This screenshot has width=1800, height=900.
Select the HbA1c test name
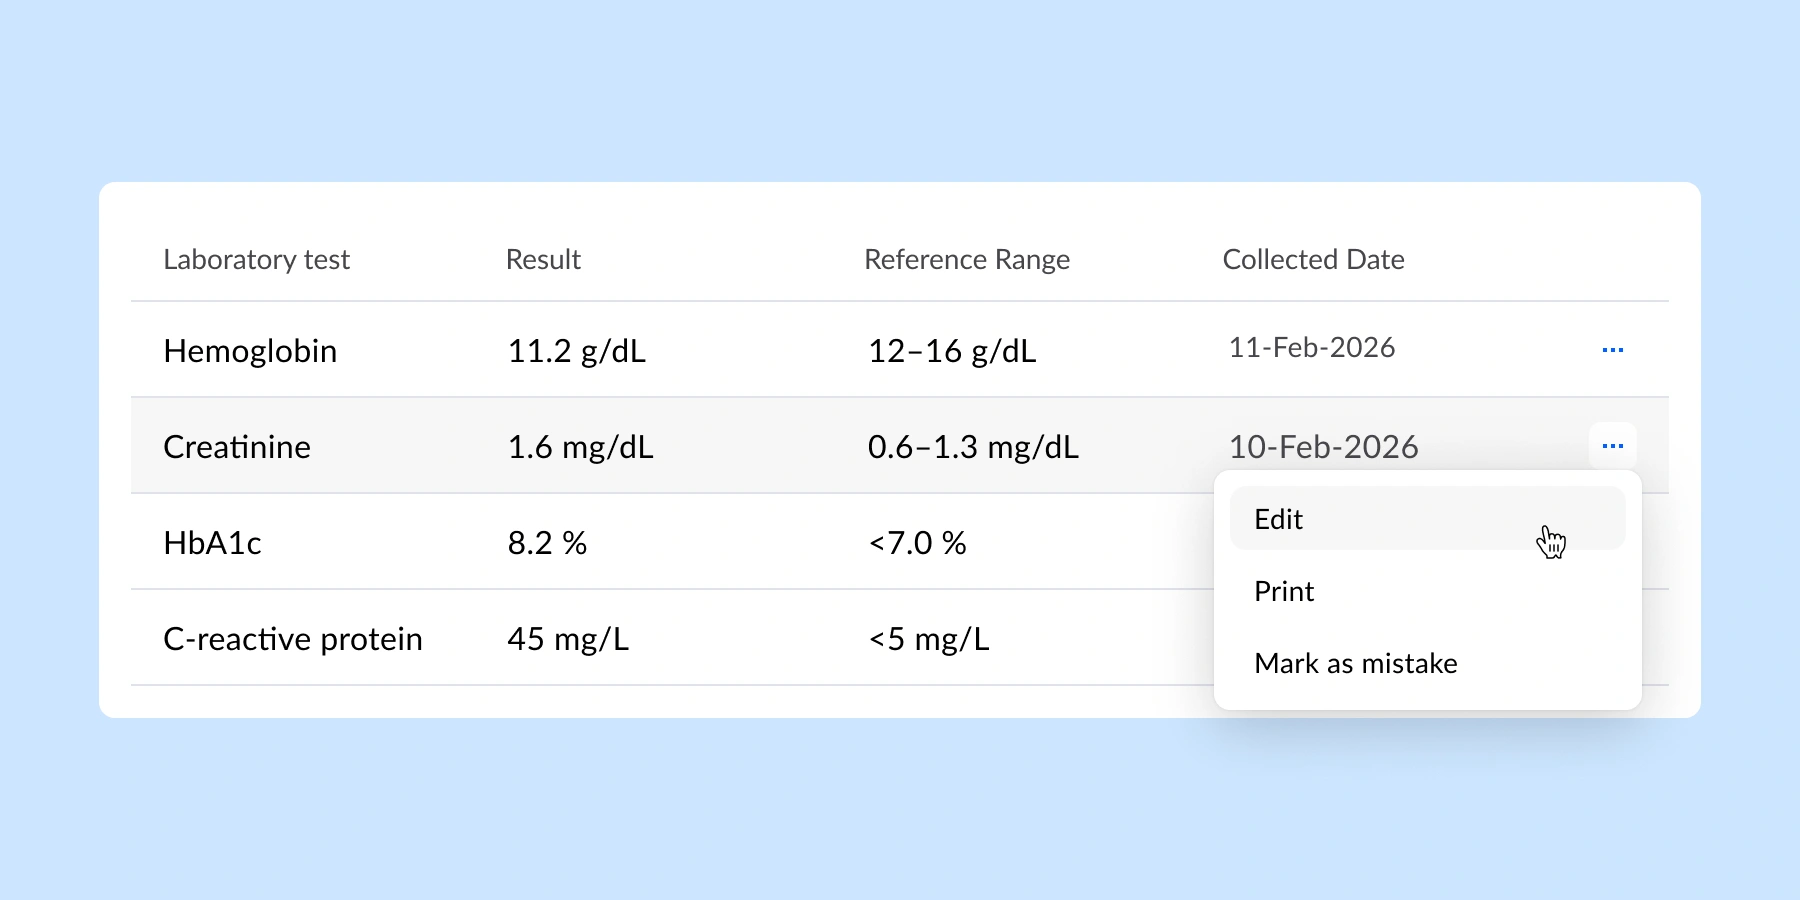click(x=212, y=543)
